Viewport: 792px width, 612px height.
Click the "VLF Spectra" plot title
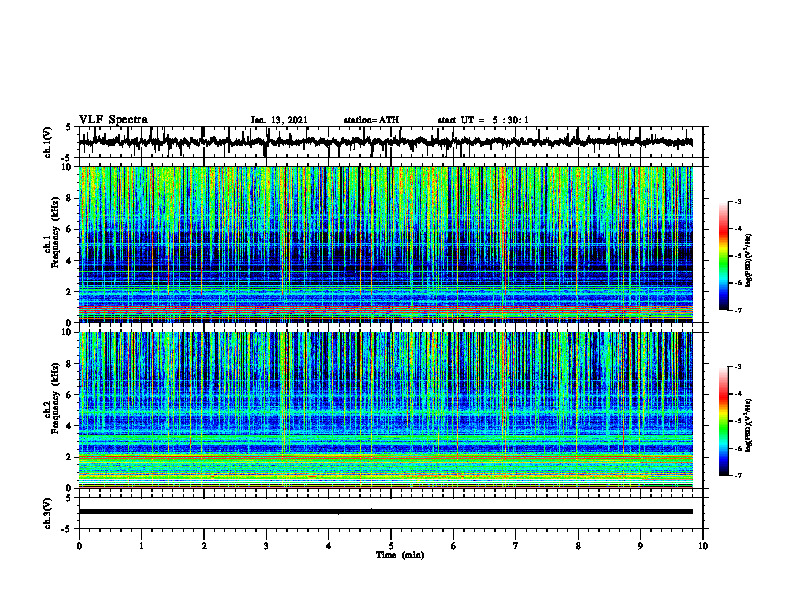click(x=113, y=120)
